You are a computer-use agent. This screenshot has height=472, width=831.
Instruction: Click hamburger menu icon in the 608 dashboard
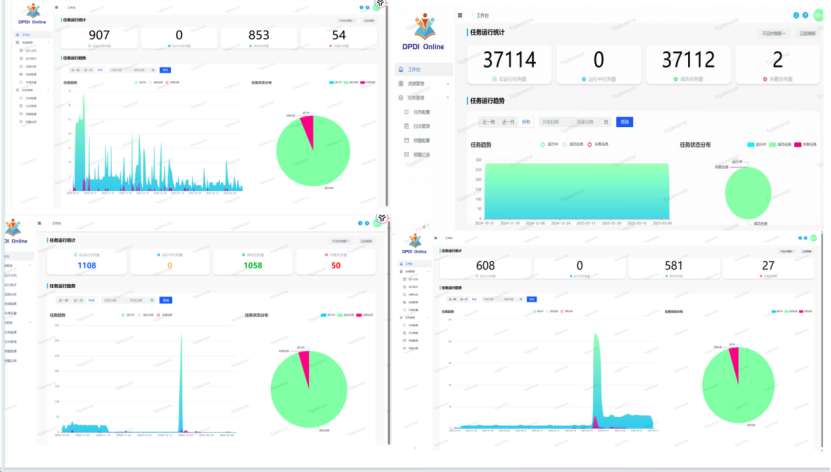click(436, 238)
